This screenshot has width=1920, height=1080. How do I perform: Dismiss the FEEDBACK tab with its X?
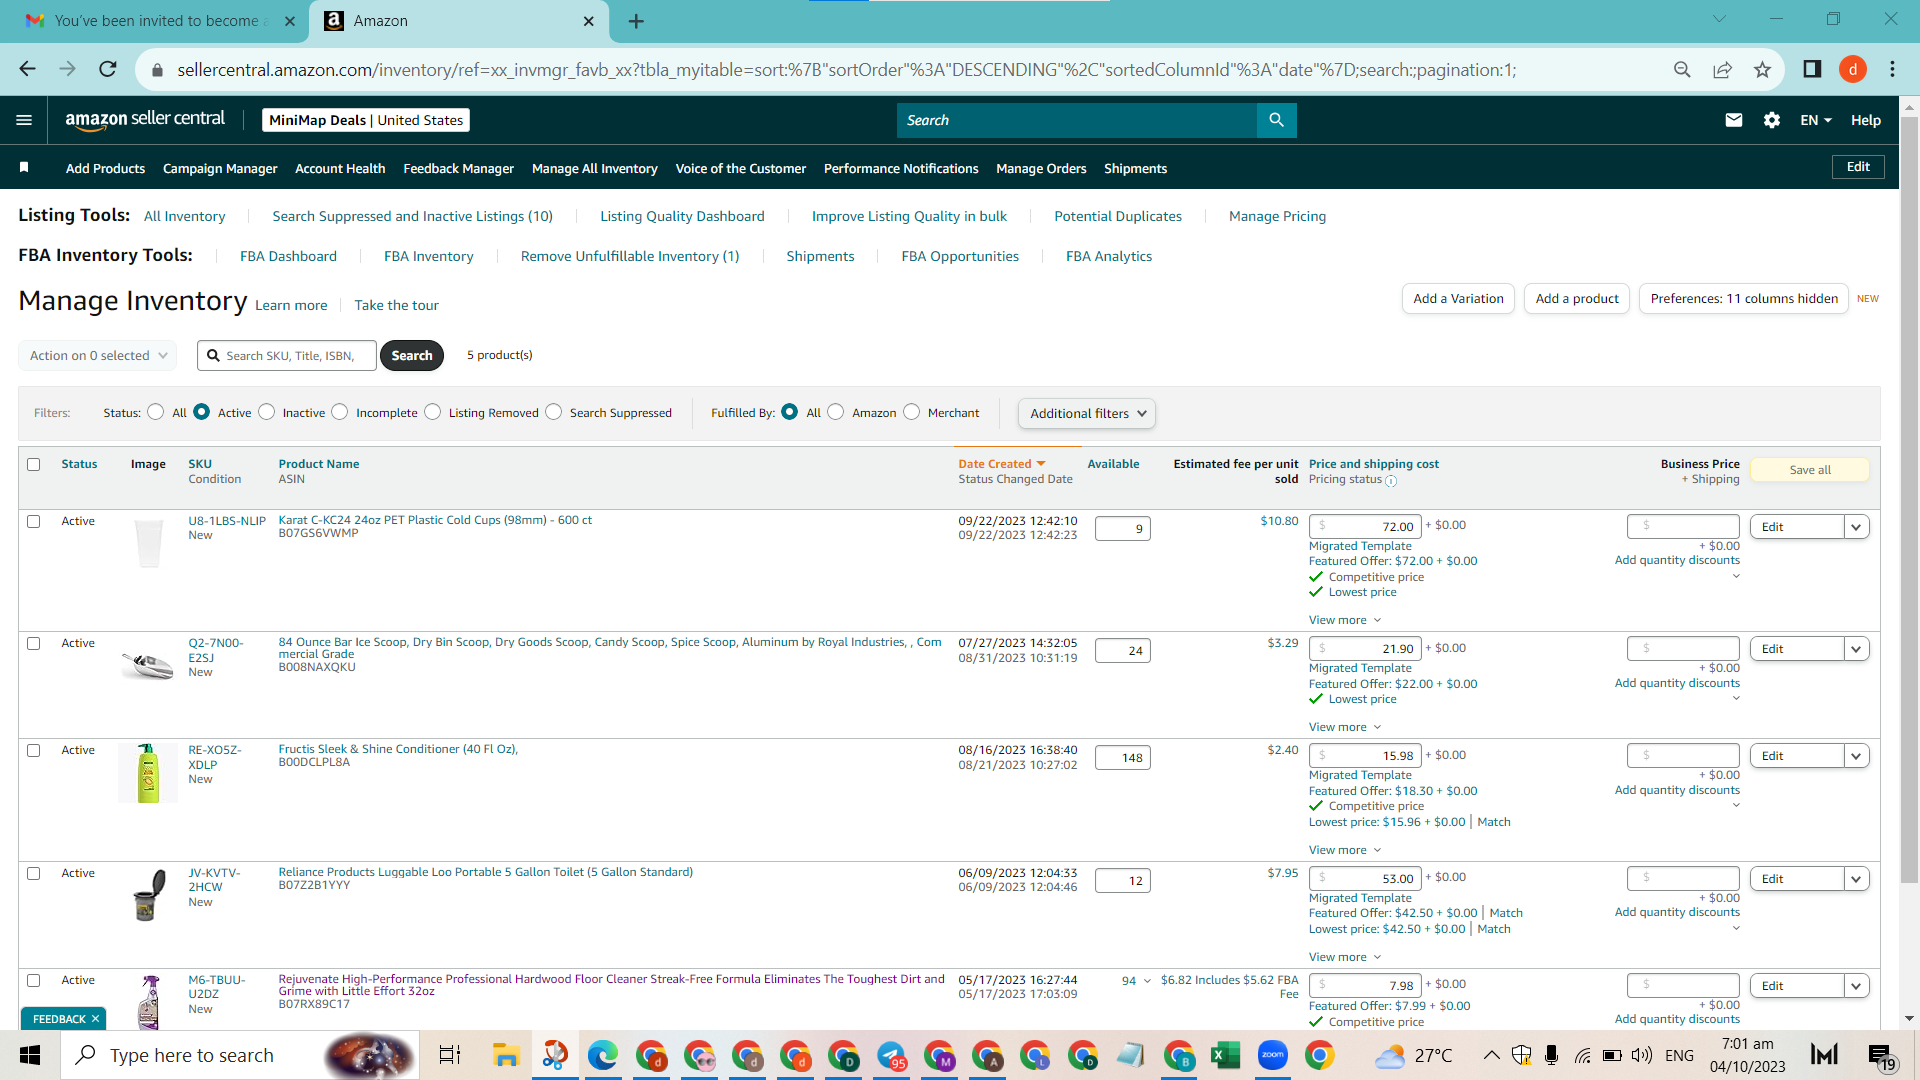[x=95, y=1019]
